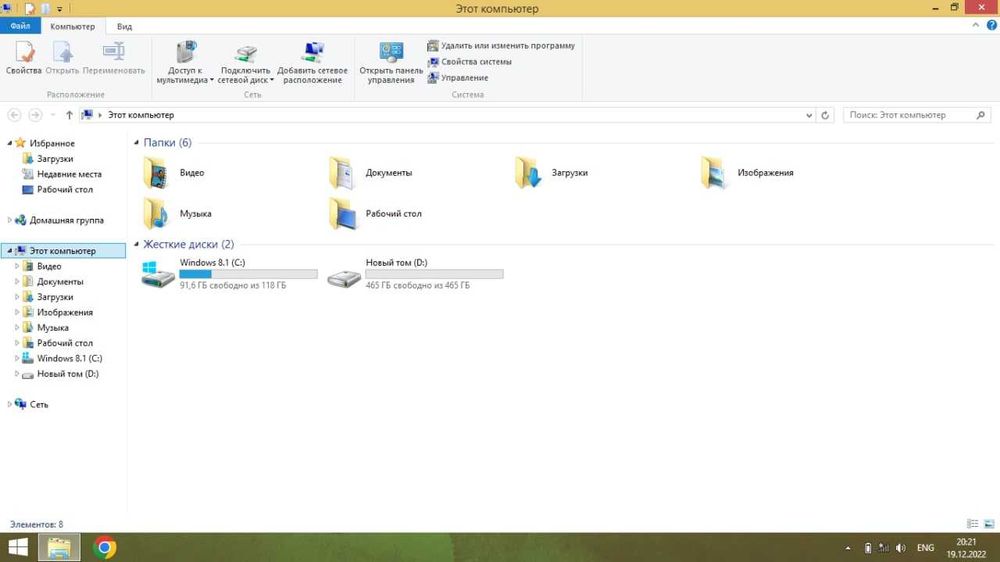The image size is (1000, 562).
Task: Go back with the back arrow
Action: (x=14, y=115)
